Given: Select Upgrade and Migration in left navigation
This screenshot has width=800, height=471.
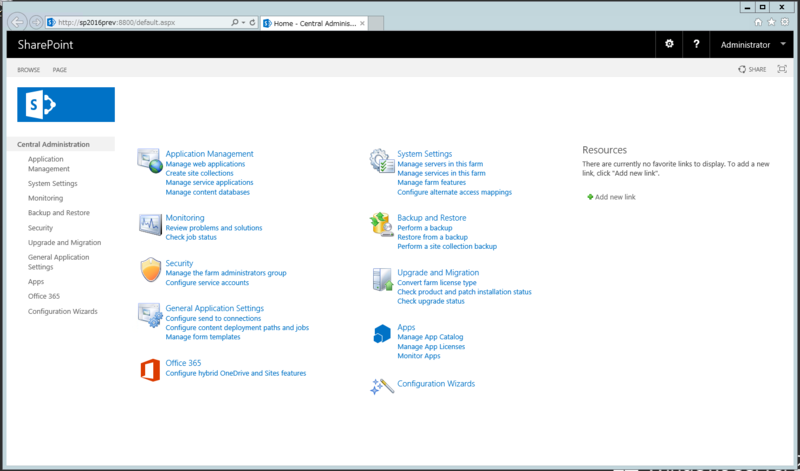Looking at the screenshot, I should (64, 242).
